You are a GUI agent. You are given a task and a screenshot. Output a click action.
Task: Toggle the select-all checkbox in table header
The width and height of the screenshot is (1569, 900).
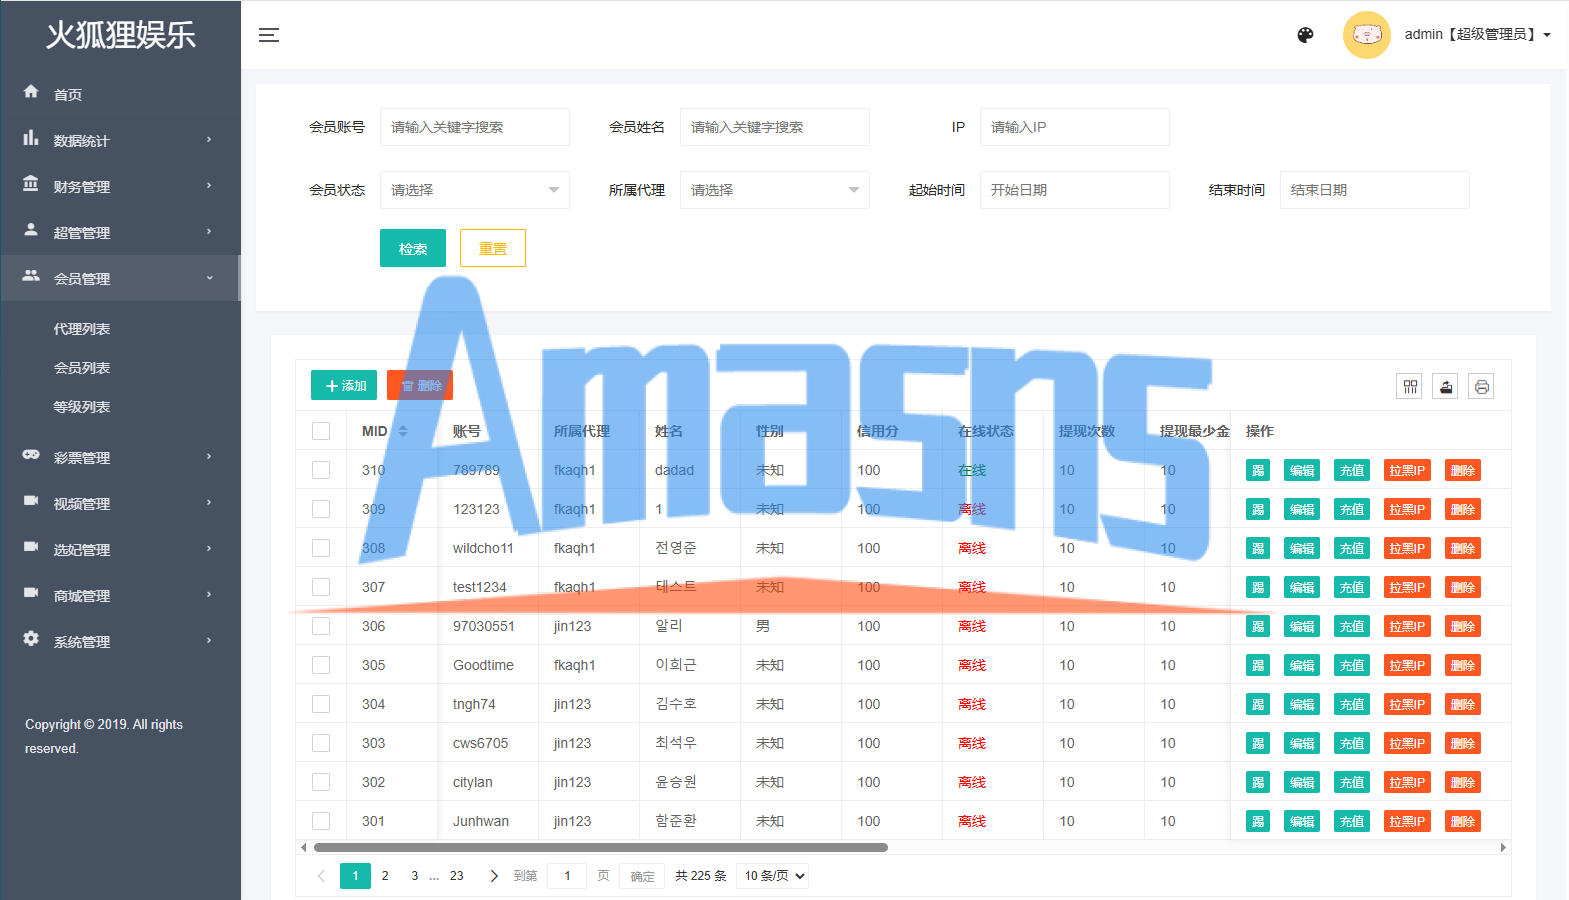(x=321, y=431)
